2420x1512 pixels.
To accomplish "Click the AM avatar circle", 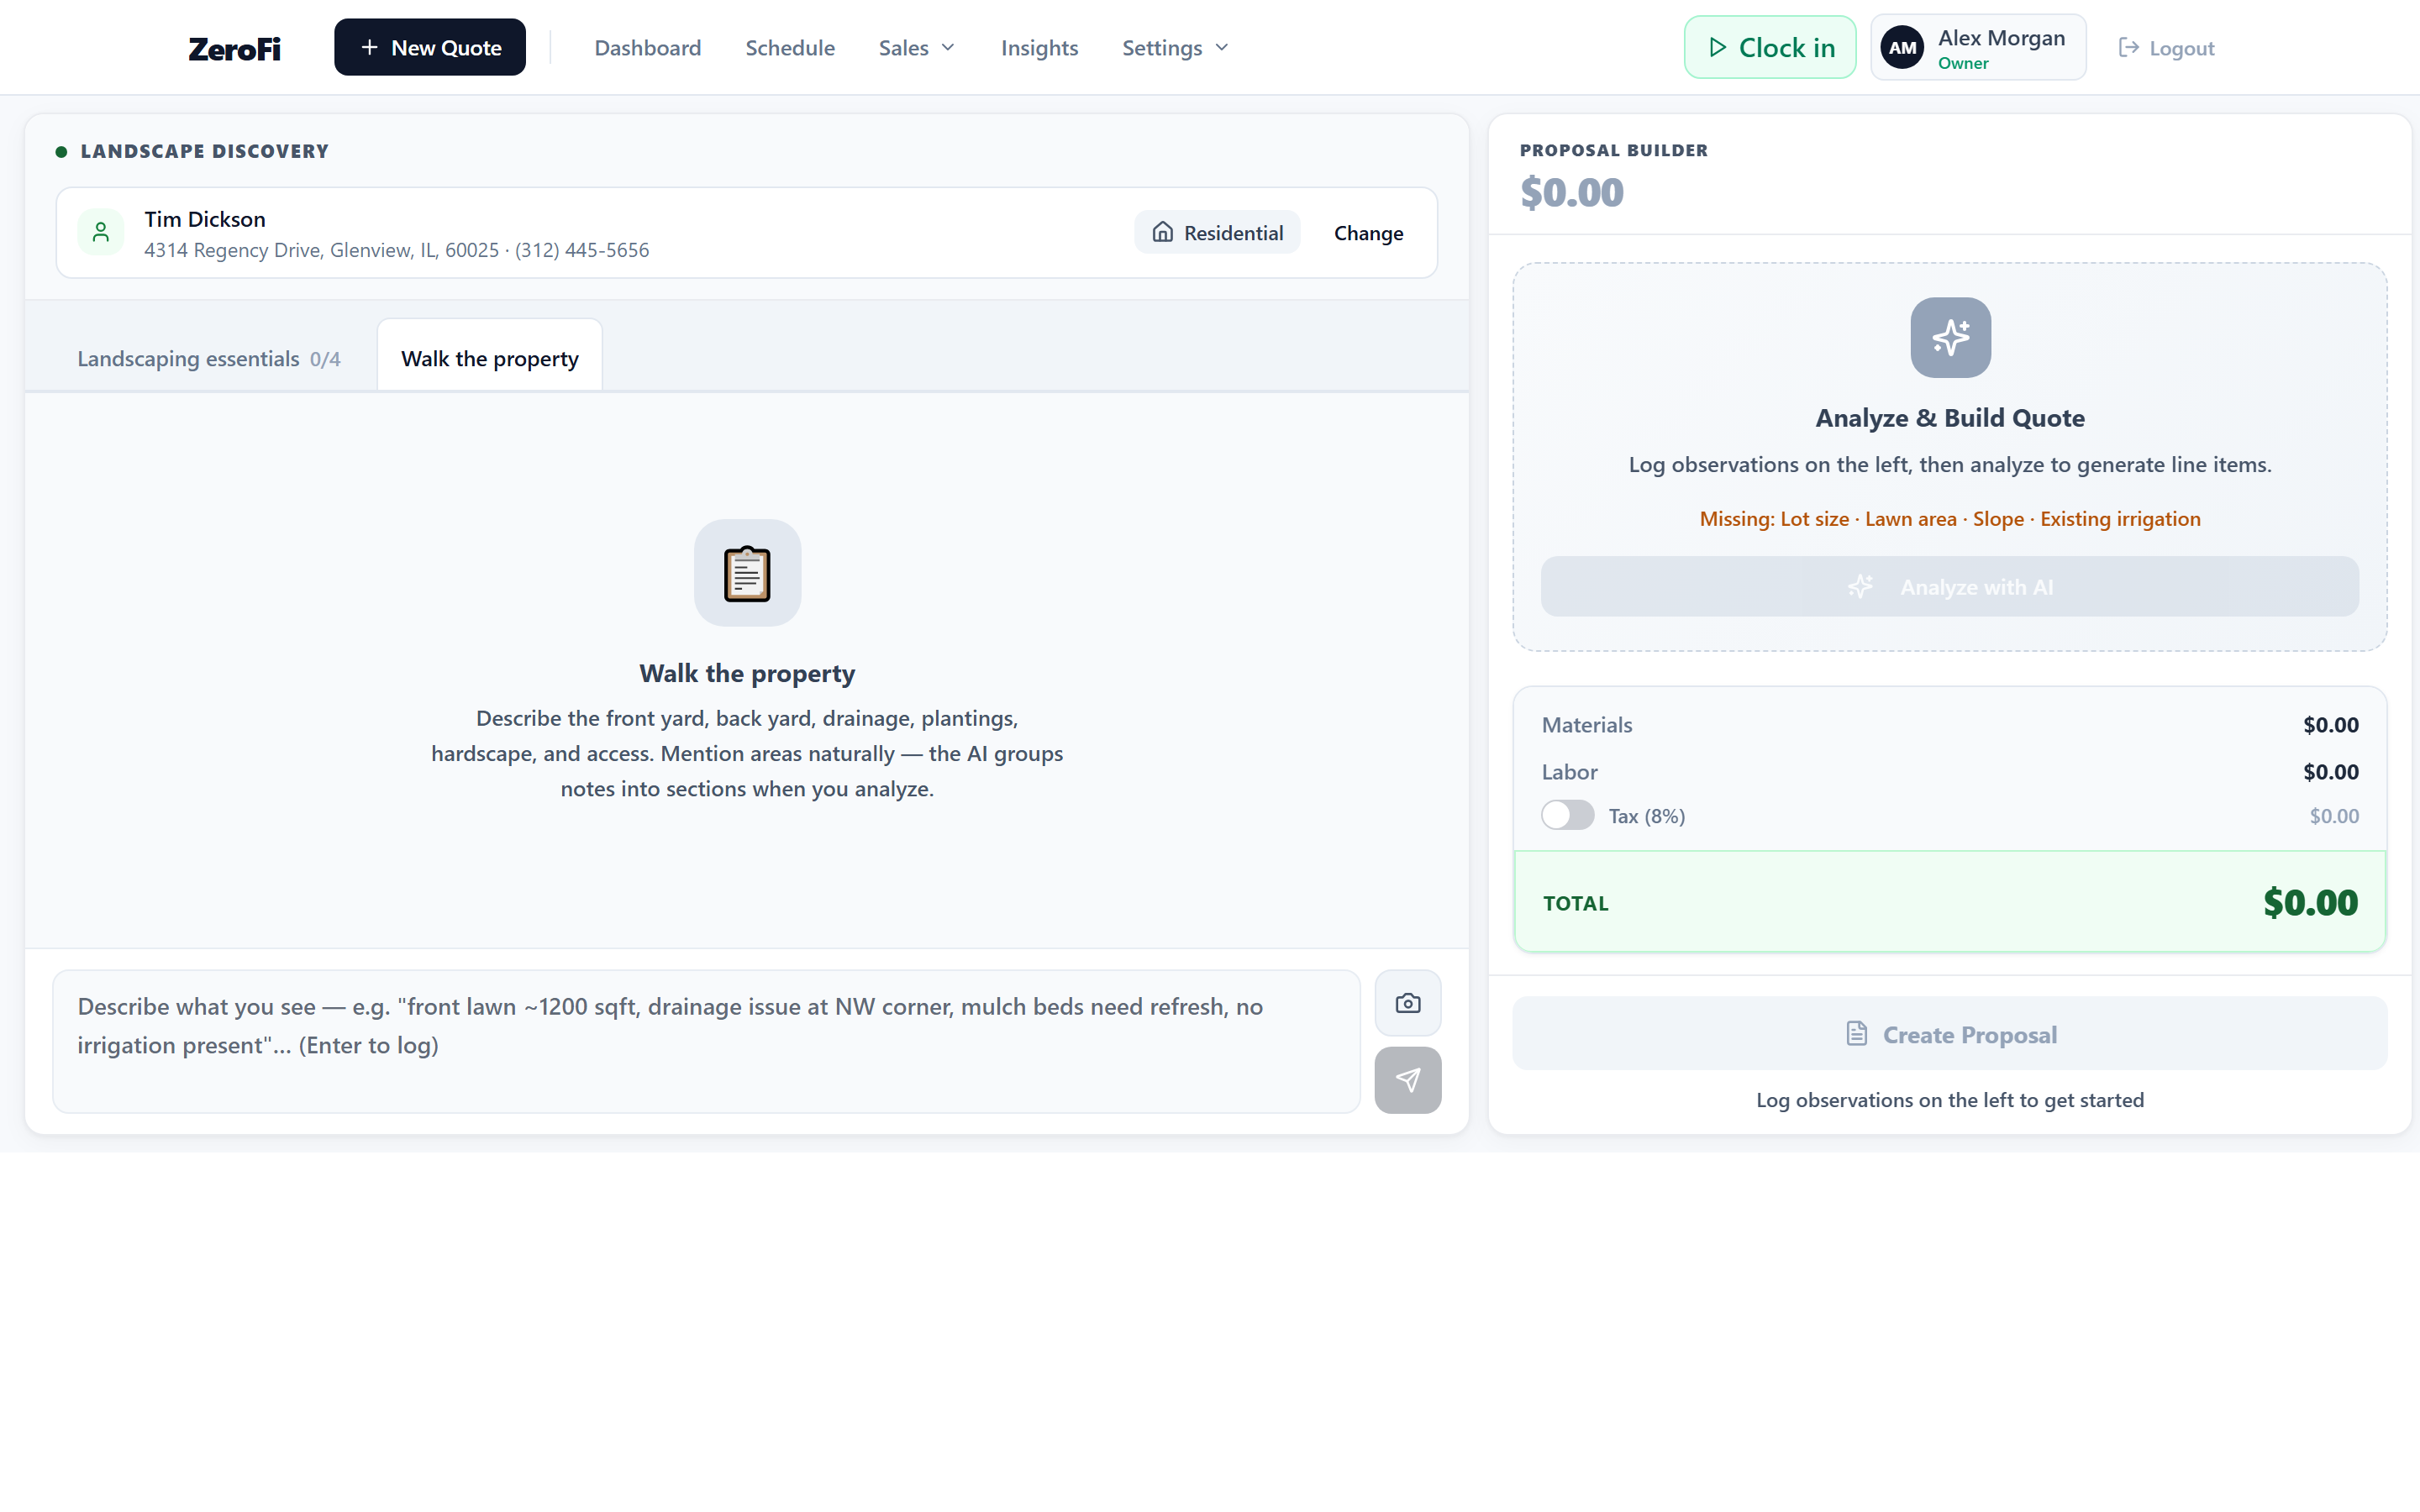I will click(1902, 47).
